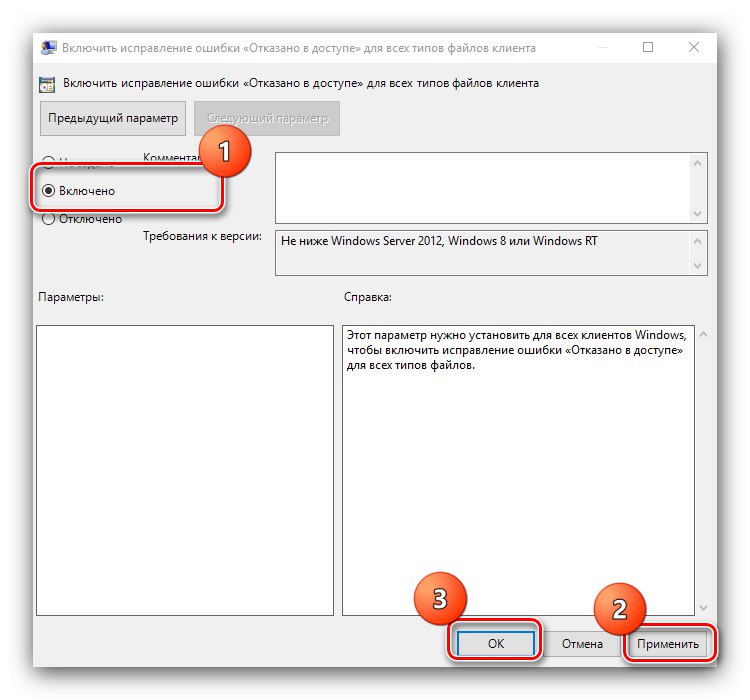Click the greyed 'Следующий параметр' button
750x700 pixels.
267,118
